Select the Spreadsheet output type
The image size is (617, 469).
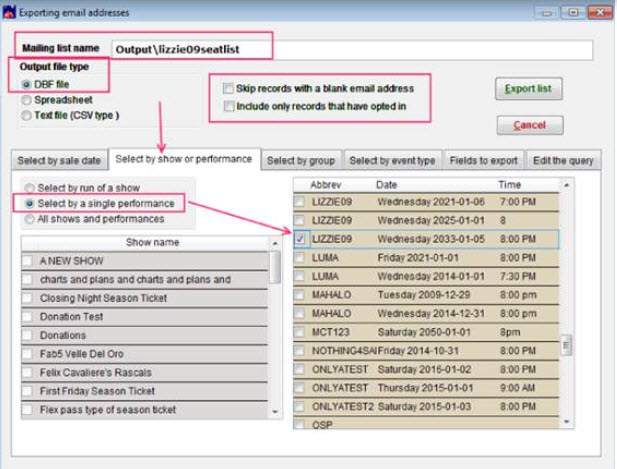pos(26,100)
